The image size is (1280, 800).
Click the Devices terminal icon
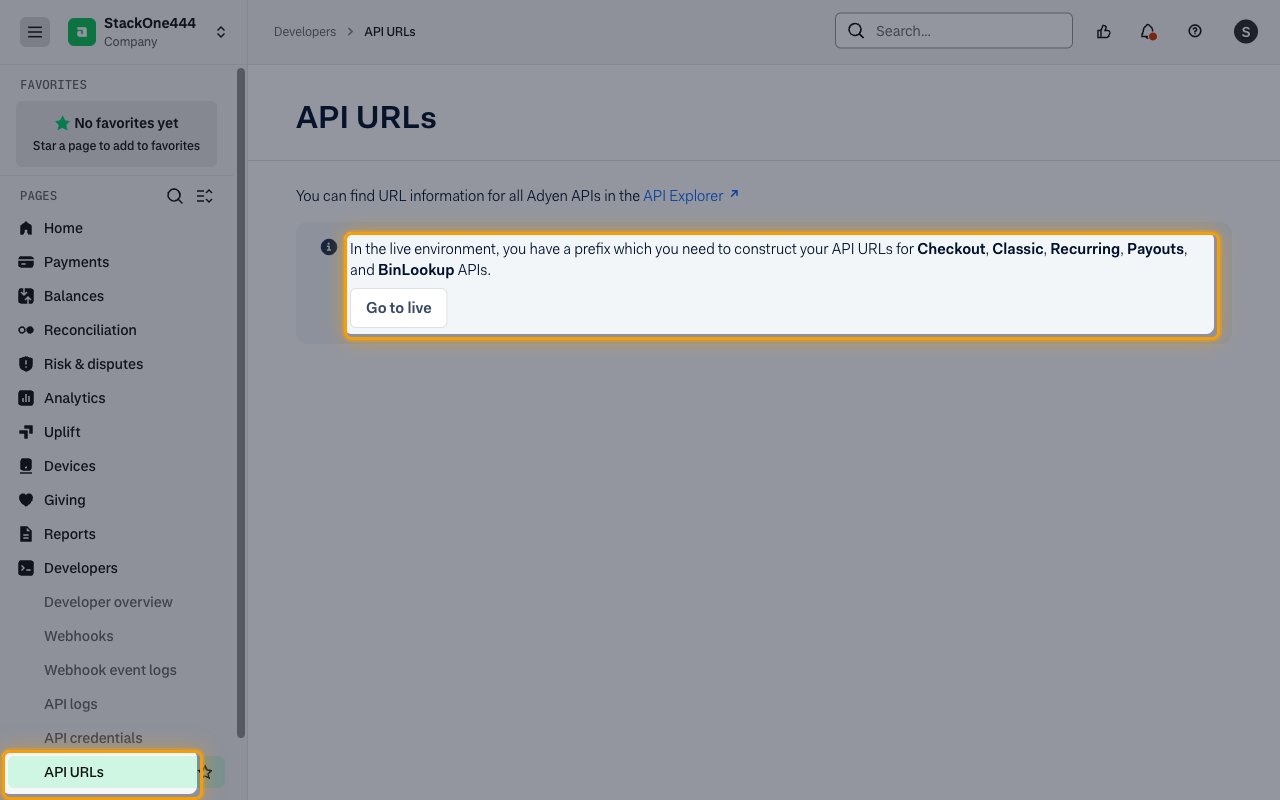point(26,466)
